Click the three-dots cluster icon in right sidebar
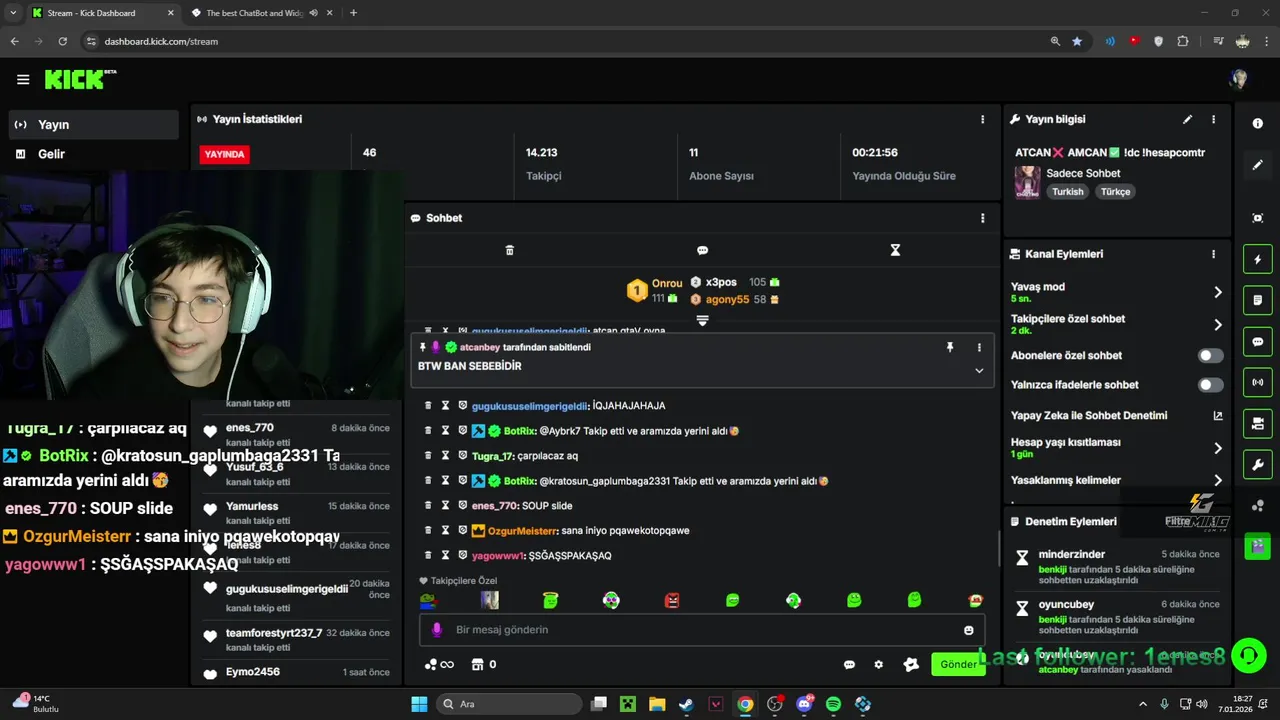Screen dimensions: 1280x720 click(1258, 505)
